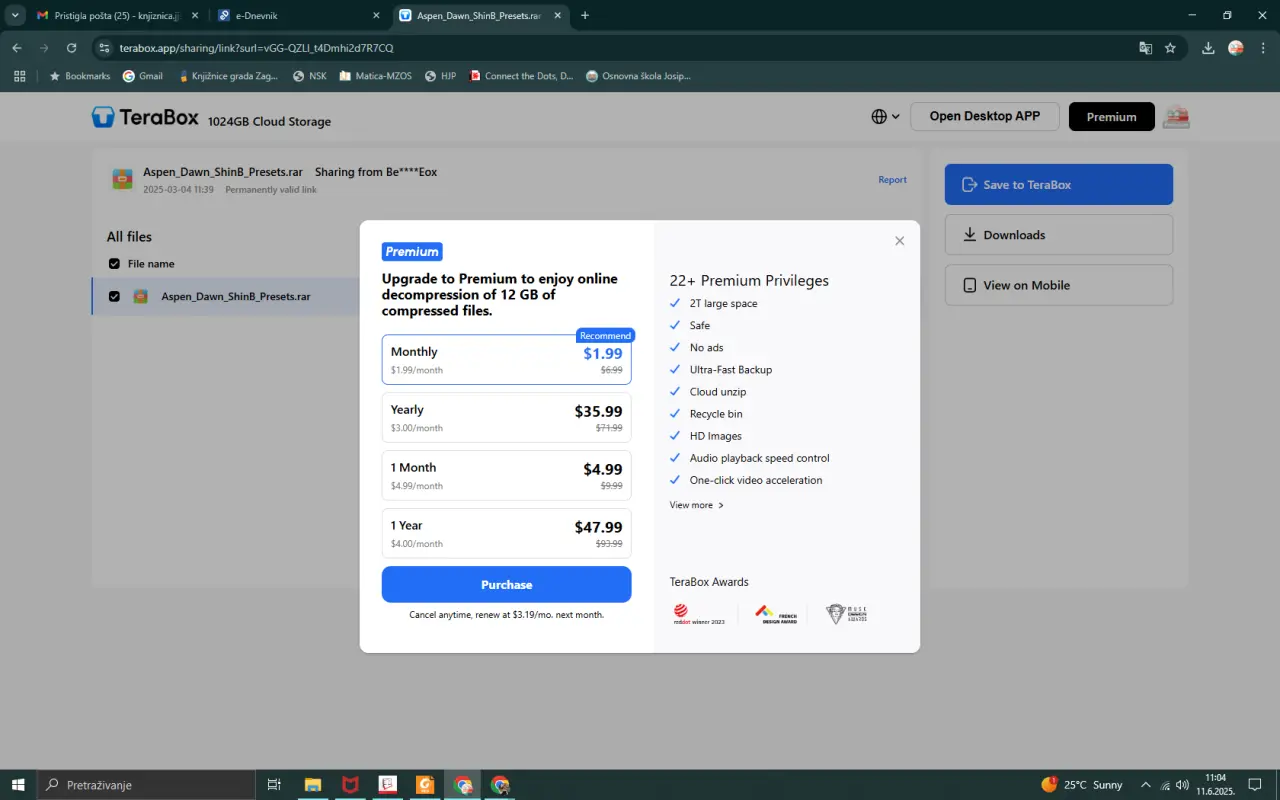
Task: Click the gift box icon near Premium
Action: click(1176, 117)
